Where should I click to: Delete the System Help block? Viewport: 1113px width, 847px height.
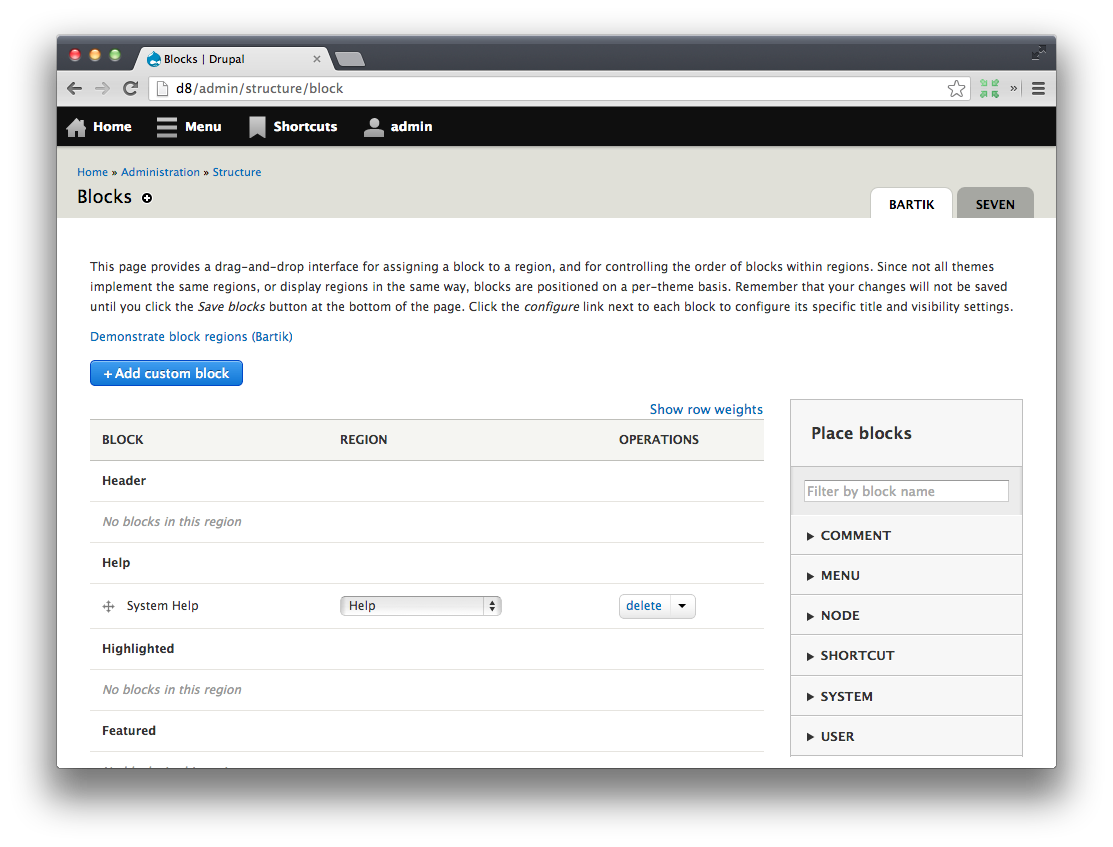coord(644,606)
